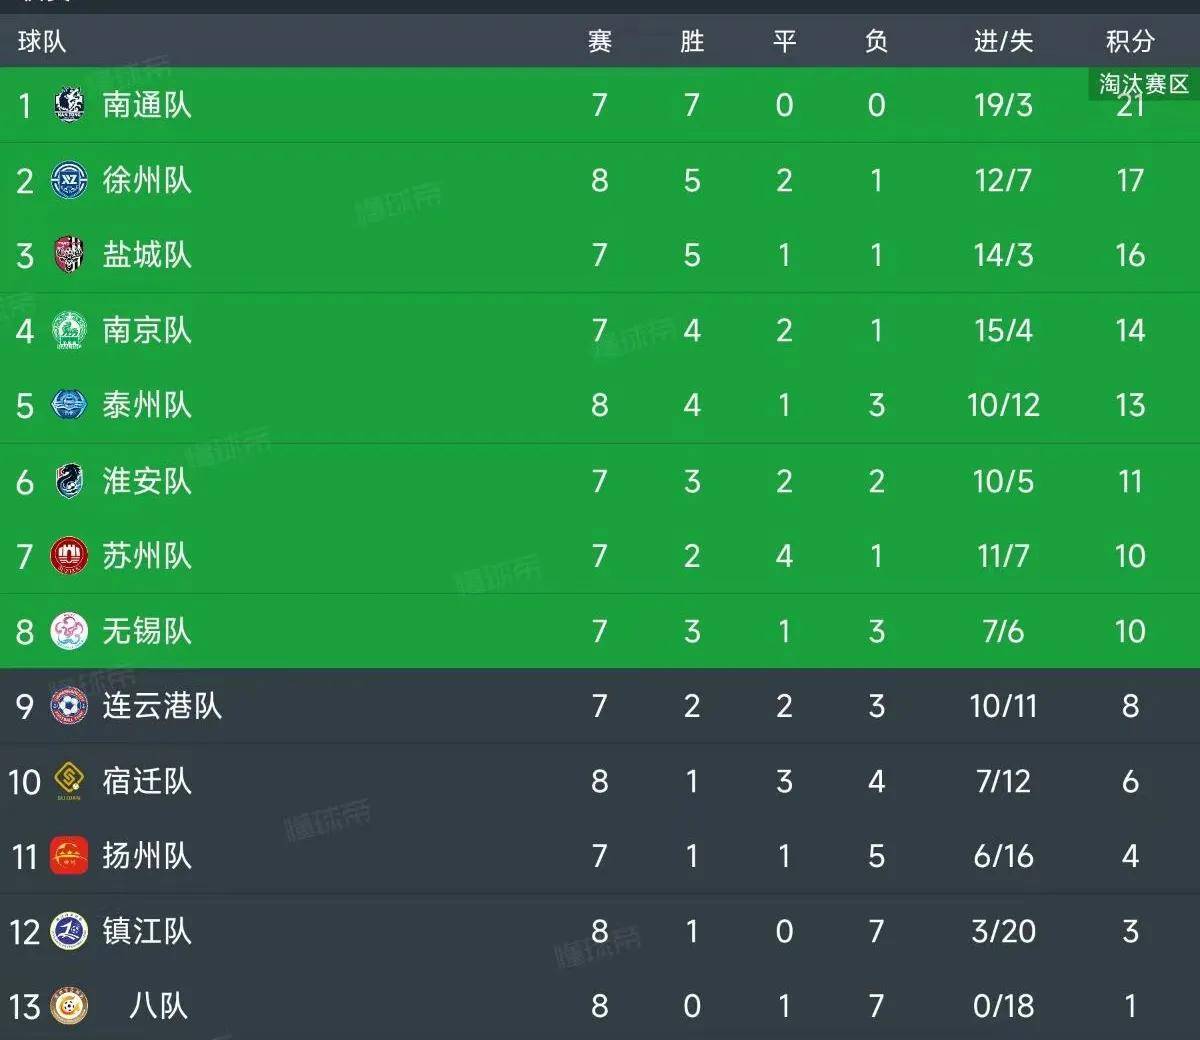Click the 无锡队 pink logo
Viewport: 1200px width, 1040px height.
pyautogui.click(x=69, y=631)
